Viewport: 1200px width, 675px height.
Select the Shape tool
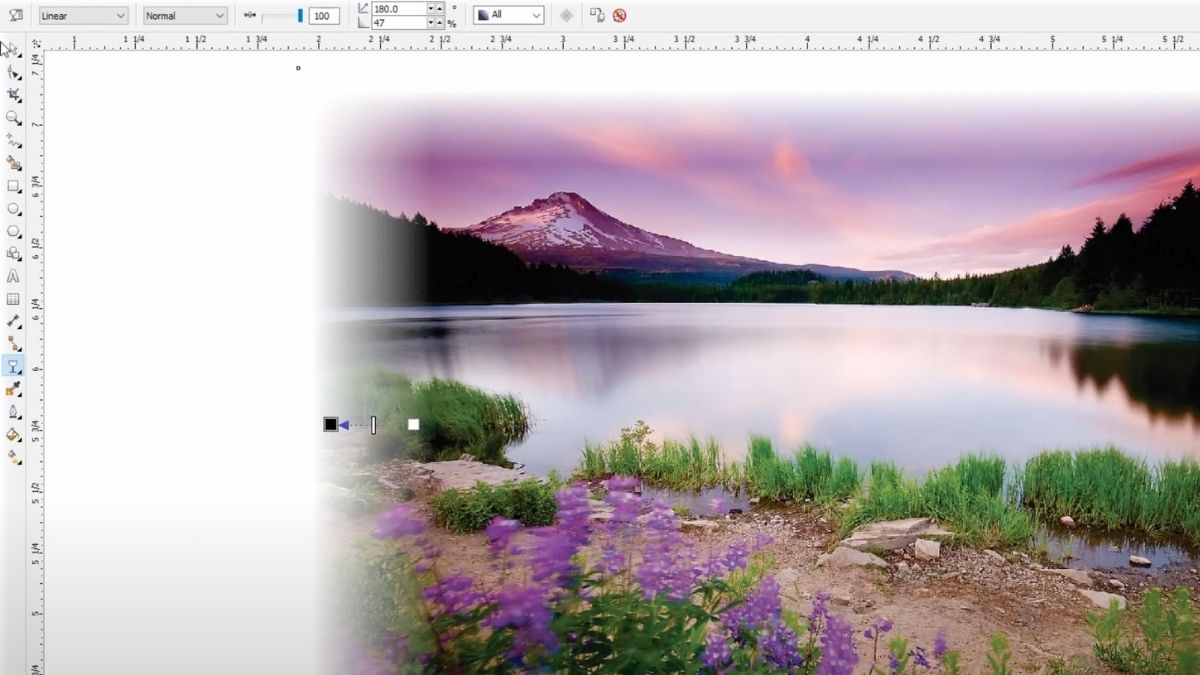[x=14, y=70]
